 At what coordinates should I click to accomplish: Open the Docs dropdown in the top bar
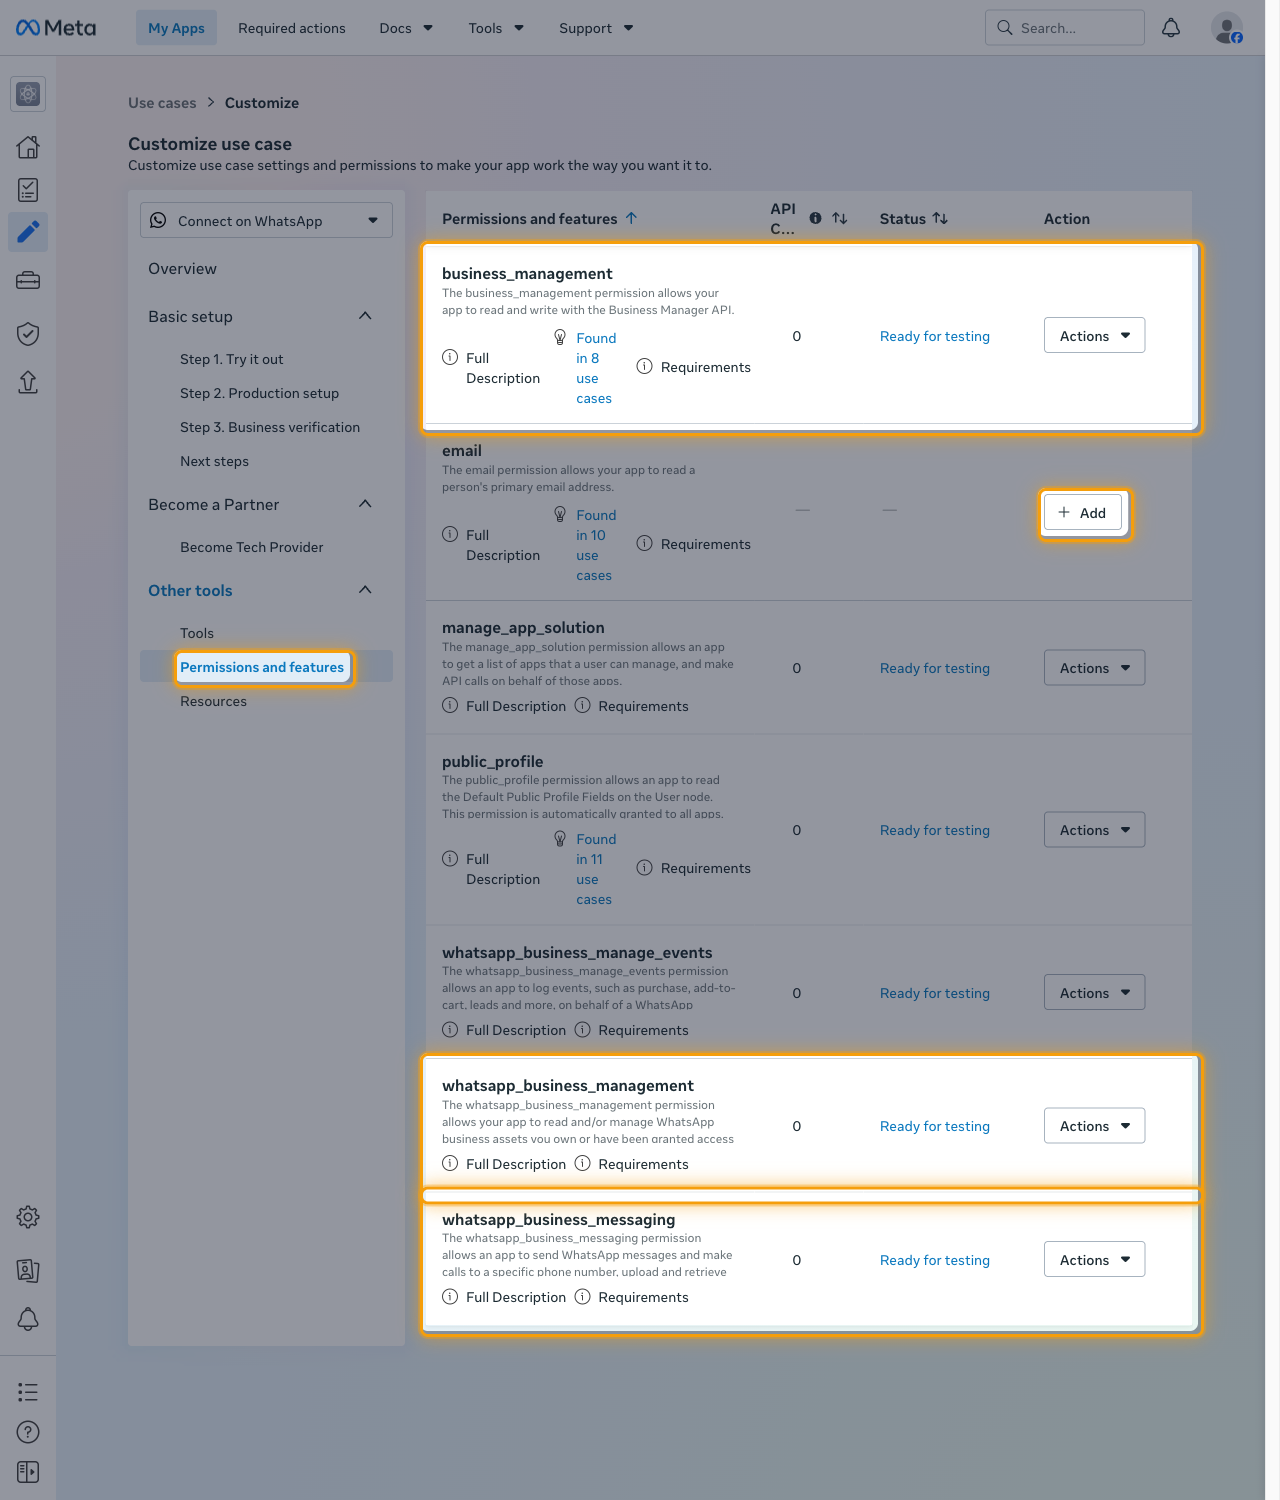coord(406,28)
